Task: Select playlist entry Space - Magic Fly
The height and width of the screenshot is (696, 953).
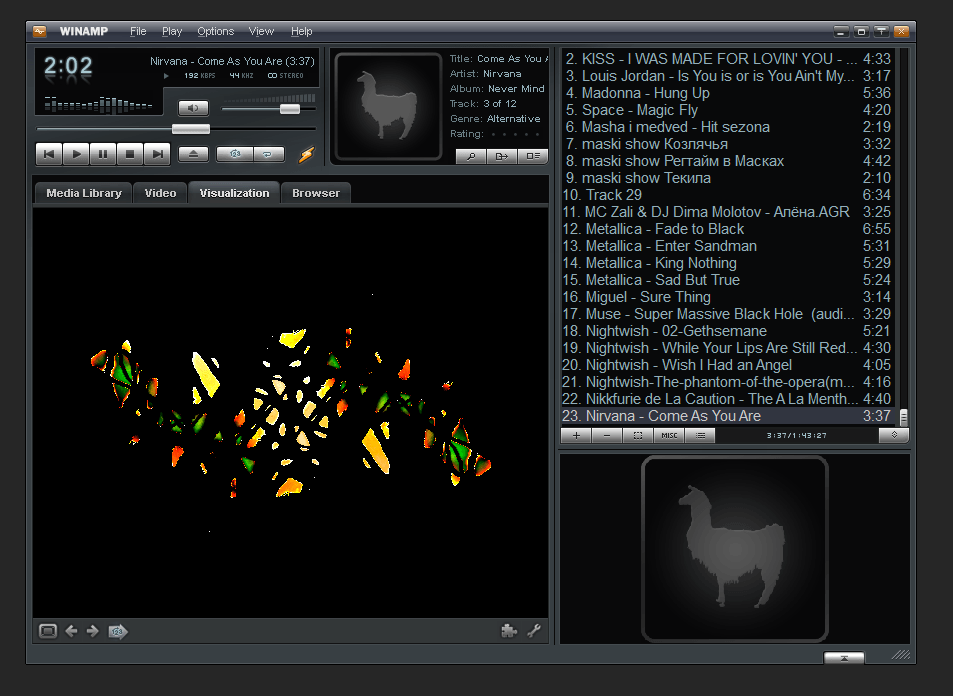Action: coord(728,109)
